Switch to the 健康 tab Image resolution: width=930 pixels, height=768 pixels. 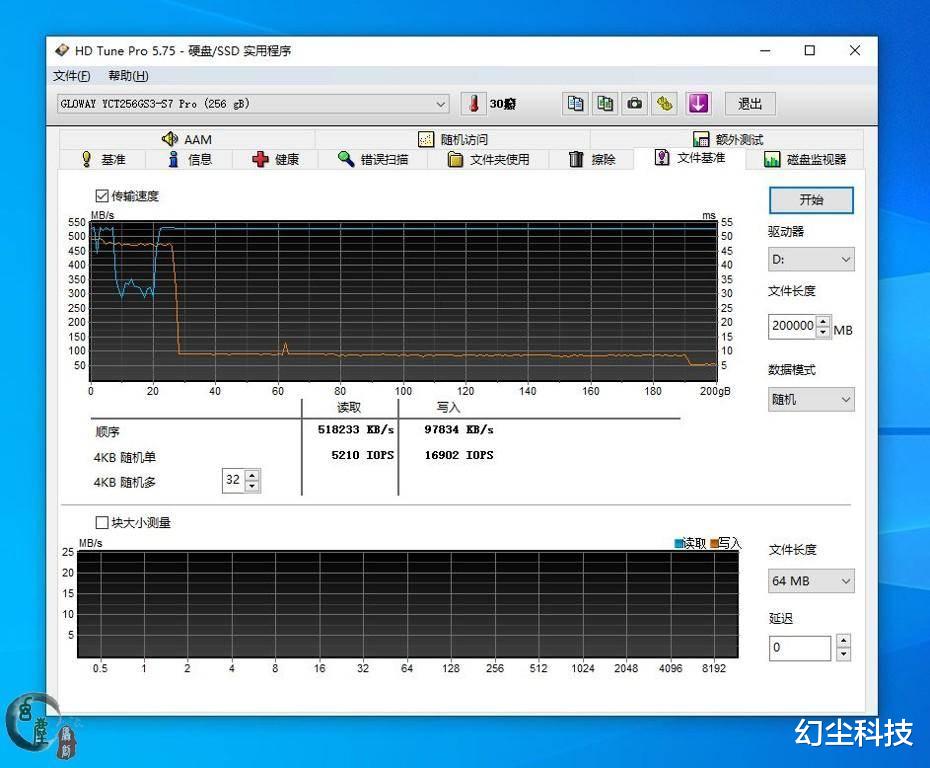(275, 160)
